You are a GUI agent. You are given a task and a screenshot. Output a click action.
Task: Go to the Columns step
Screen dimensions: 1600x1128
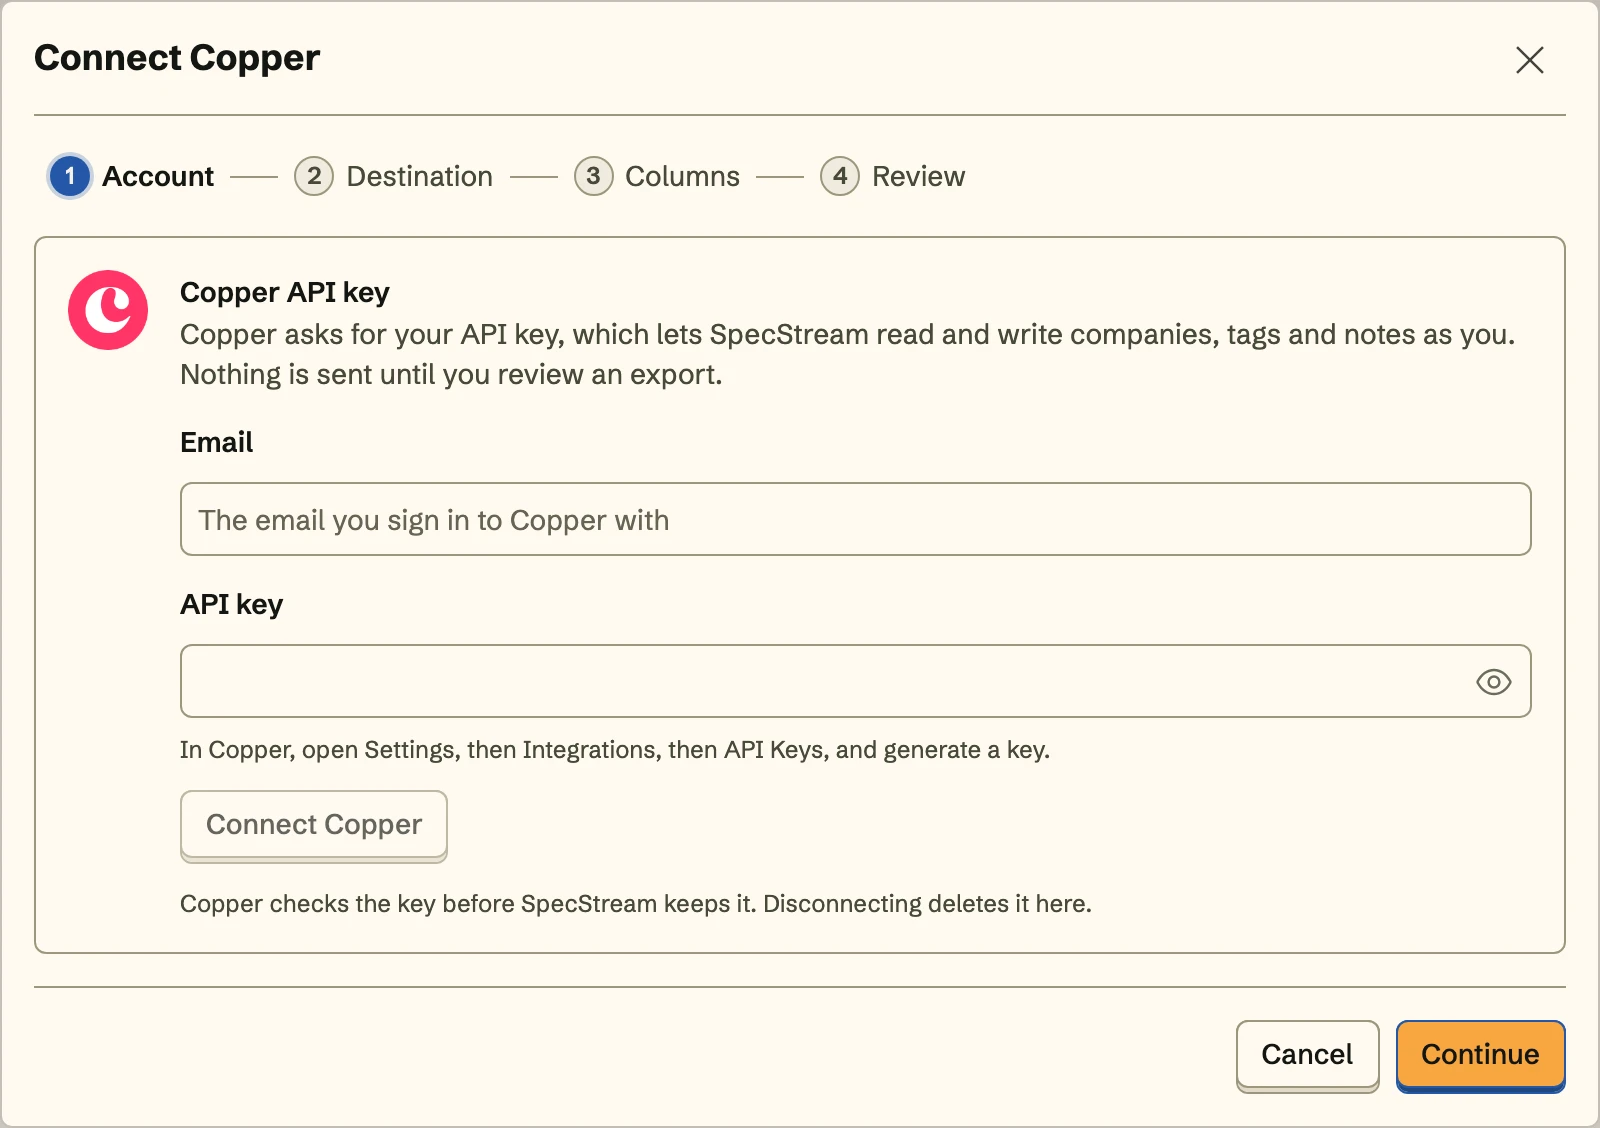pyautogui.click(x=657, y=176)
